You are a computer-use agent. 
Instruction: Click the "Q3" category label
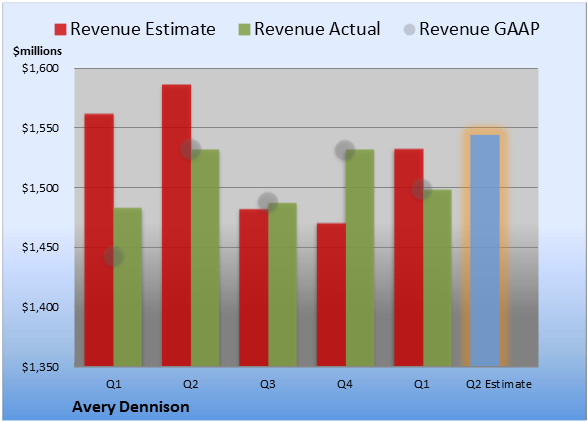click(268, 384)
